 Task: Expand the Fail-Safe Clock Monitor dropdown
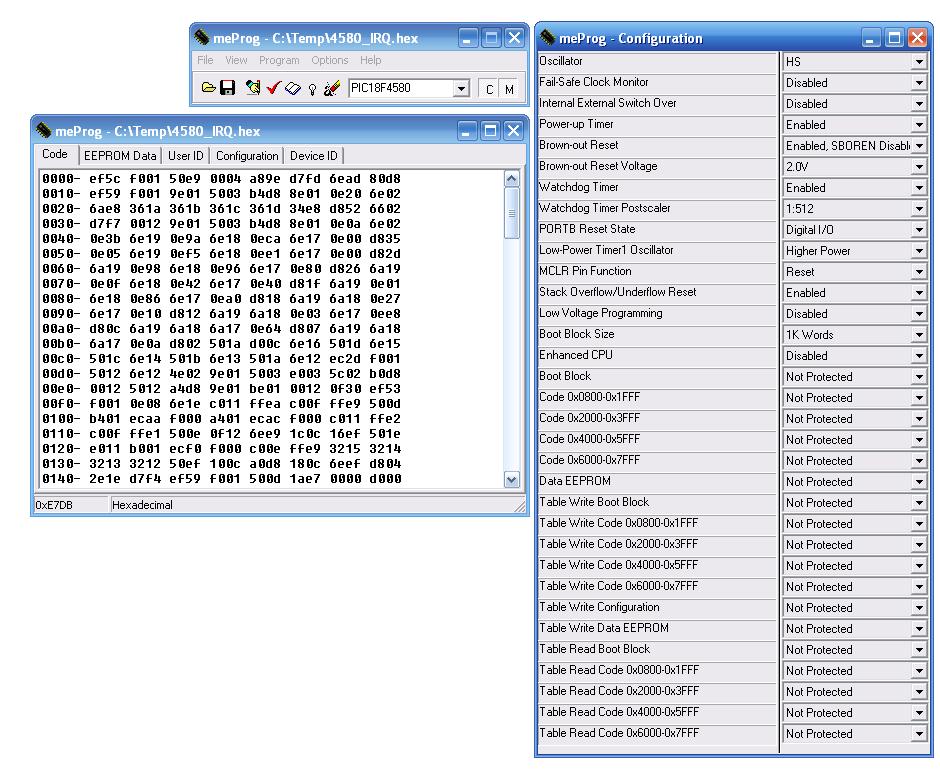click(919, 83)
